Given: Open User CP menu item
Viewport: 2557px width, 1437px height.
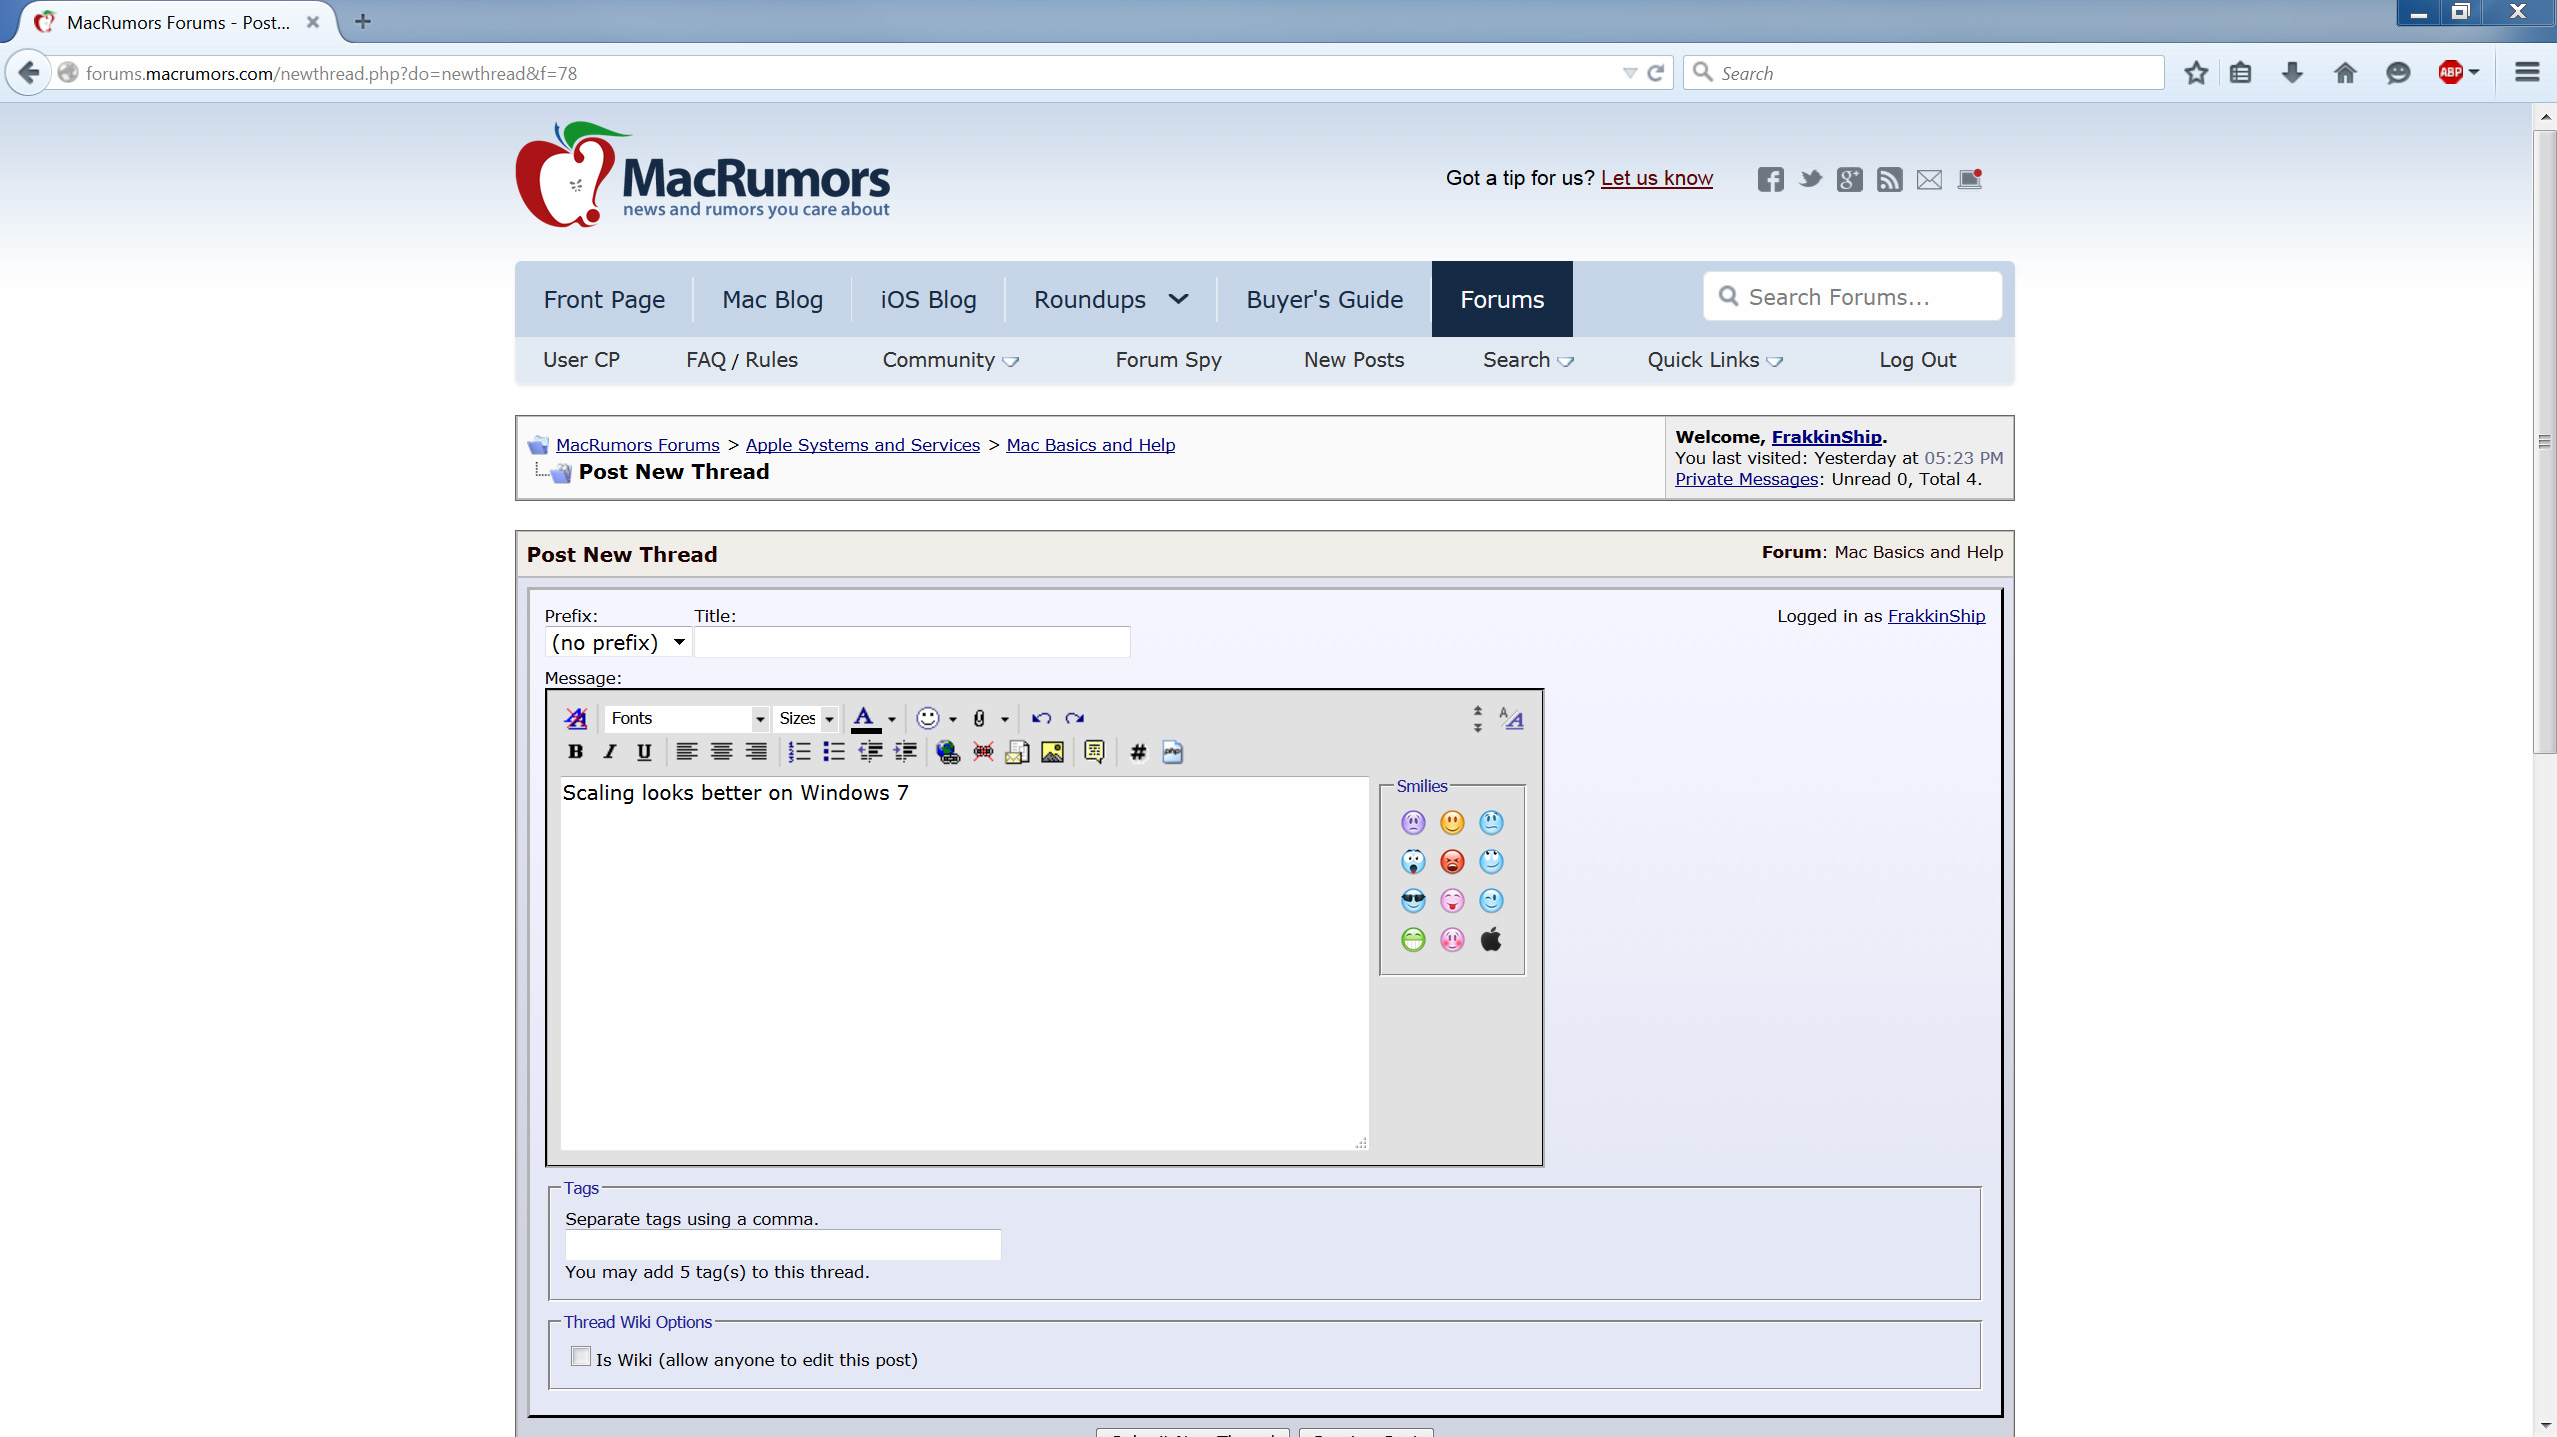Looking at the screenshot, I should tap(581, 360).
